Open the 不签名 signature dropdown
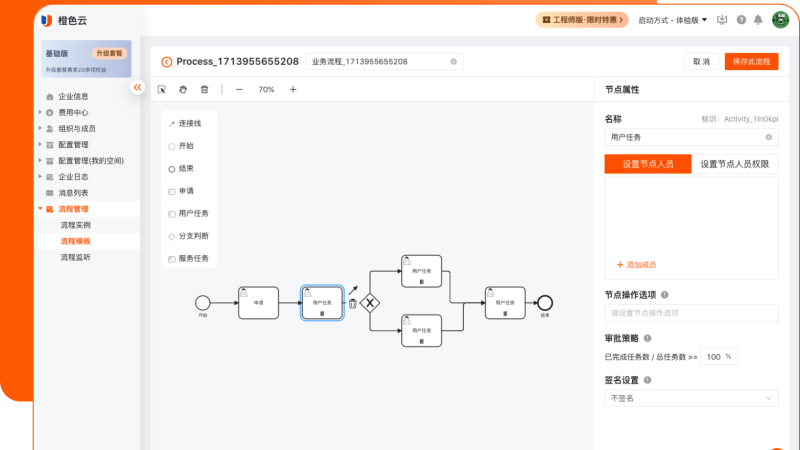 [x=691, y=398]
